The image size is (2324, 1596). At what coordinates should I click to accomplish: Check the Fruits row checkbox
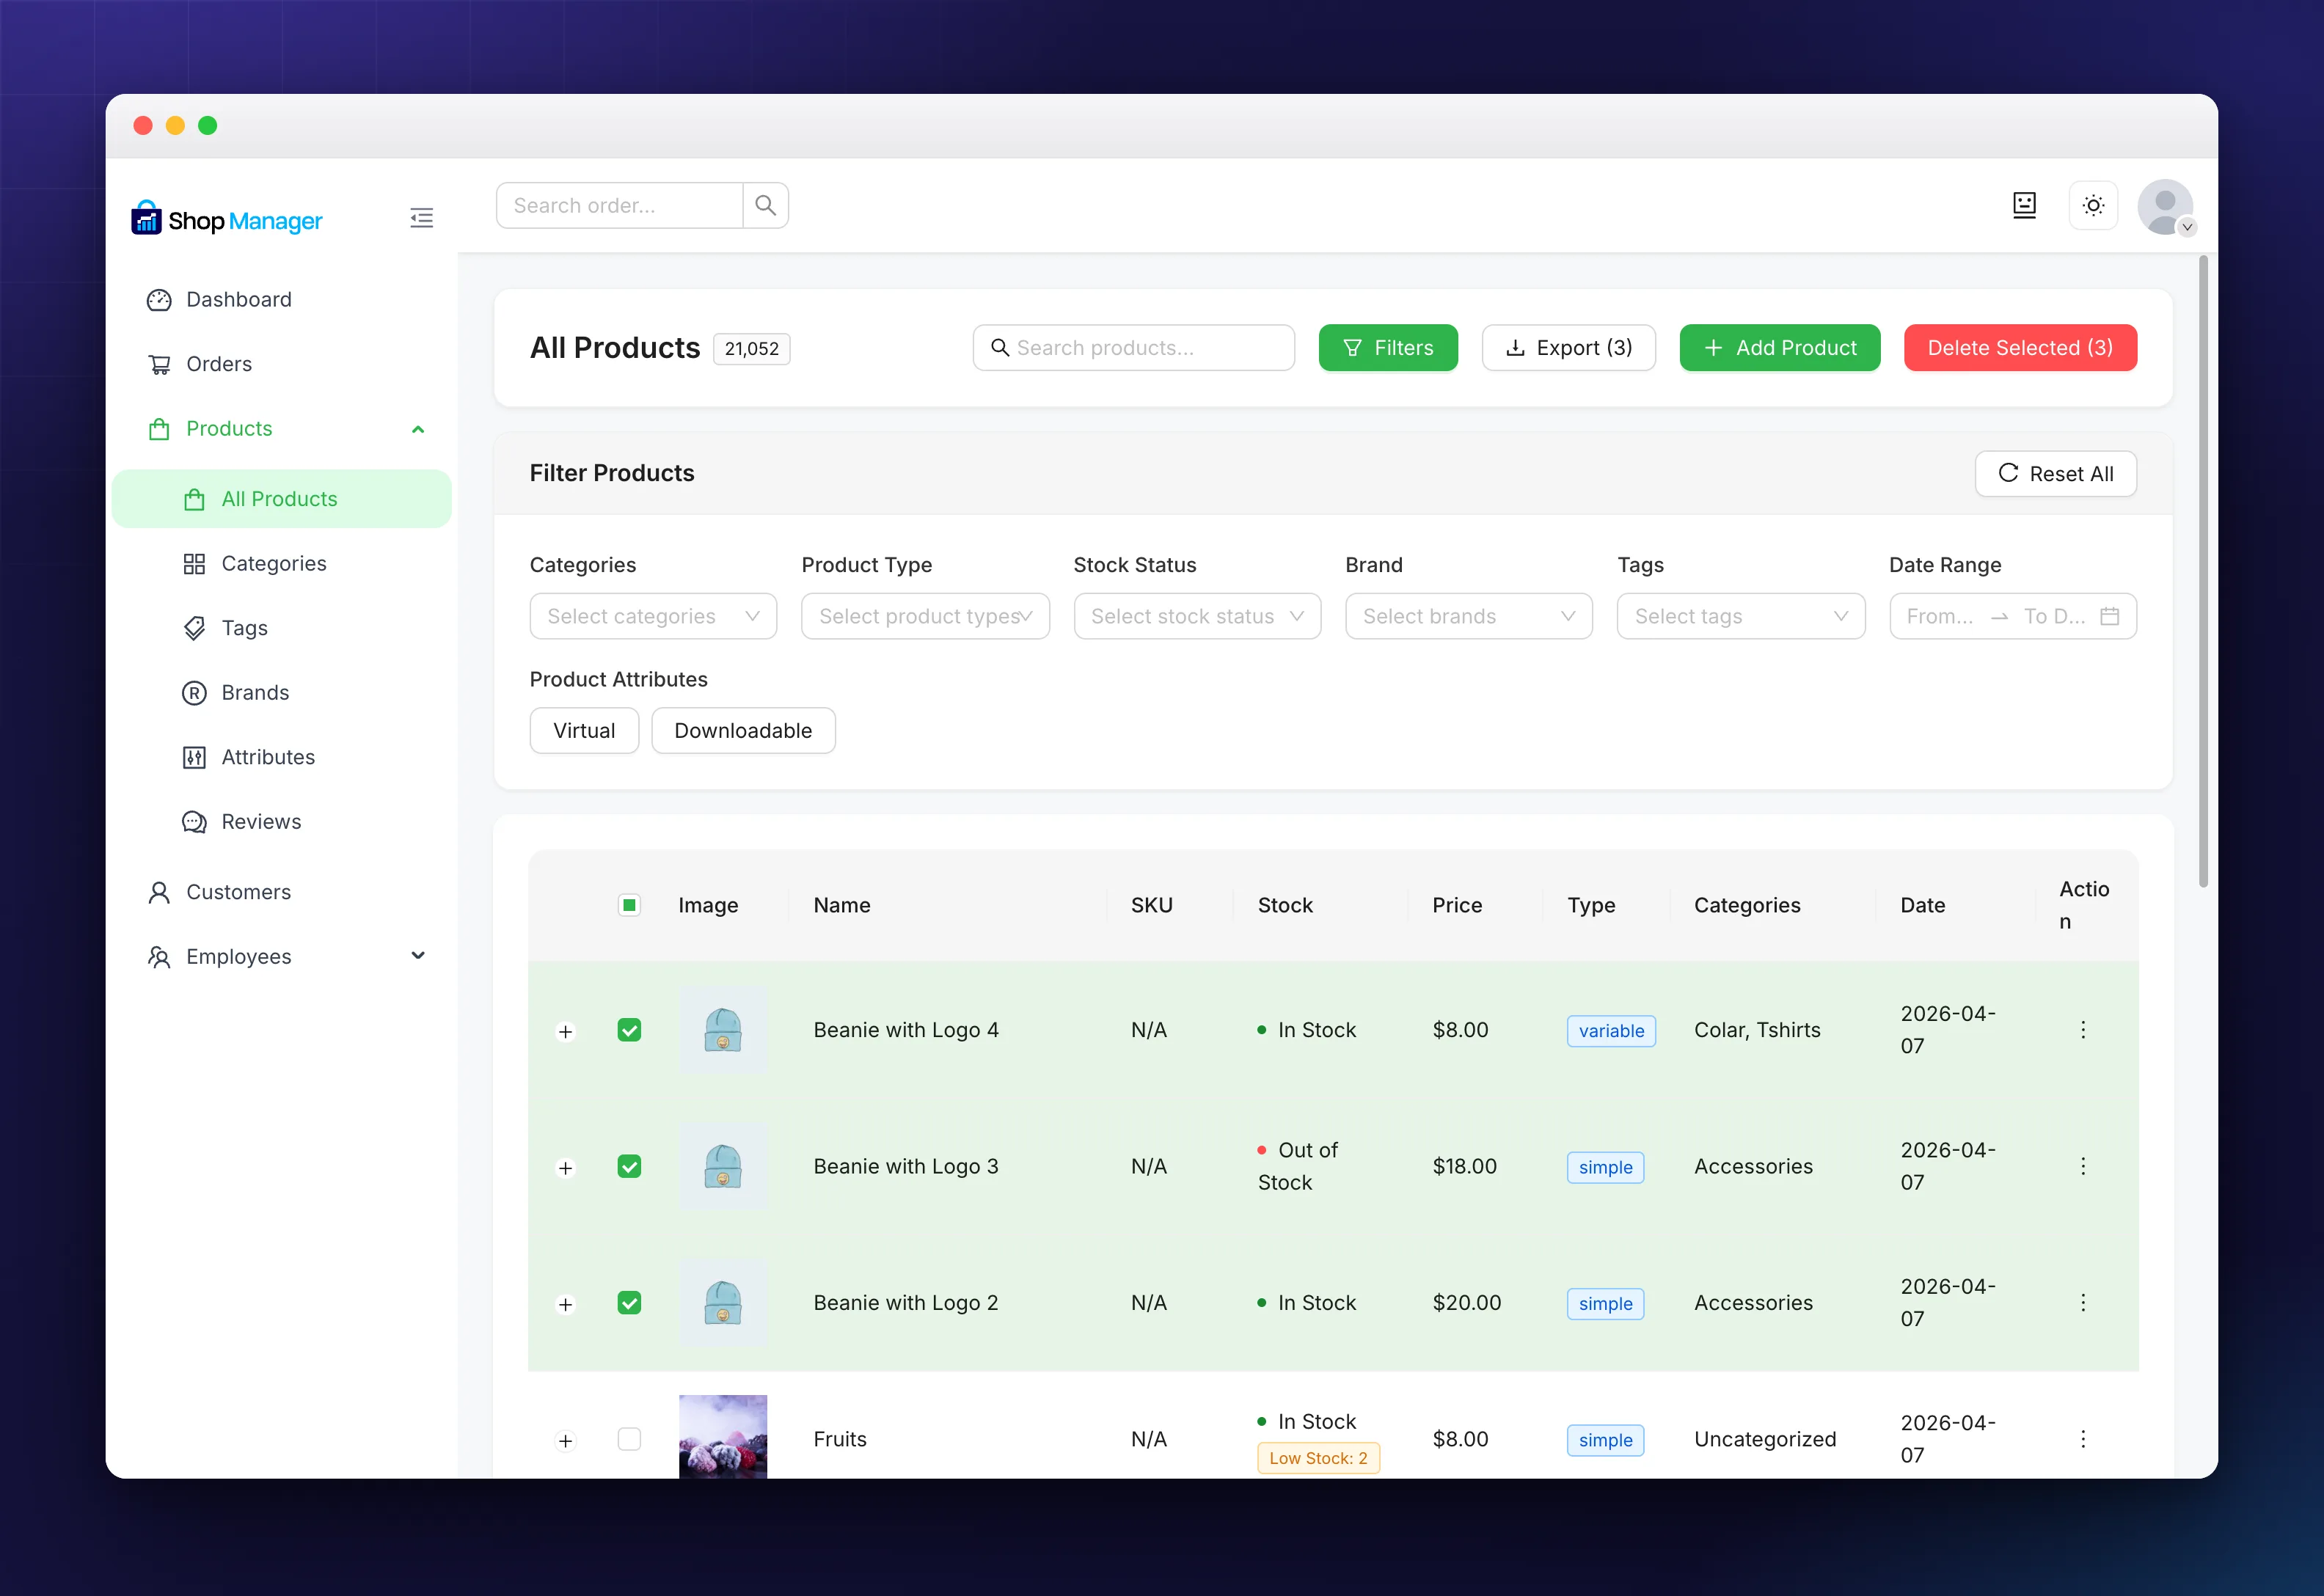[x=629, y=1439]
